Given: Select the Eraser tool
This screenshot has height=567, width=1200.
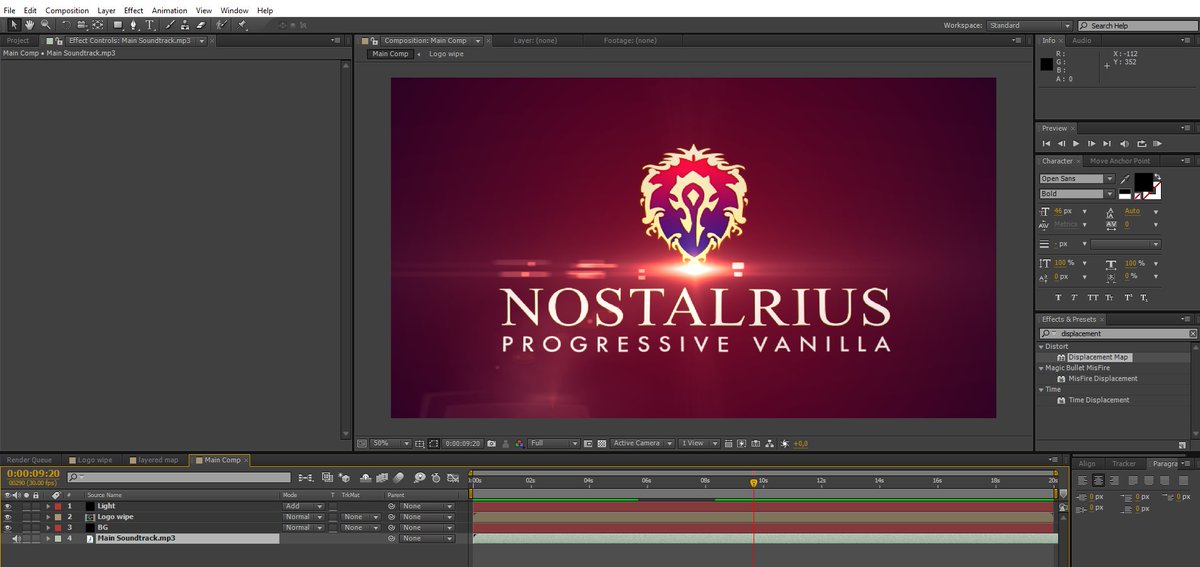Looking at the screenshot, I should coord(201,24).
